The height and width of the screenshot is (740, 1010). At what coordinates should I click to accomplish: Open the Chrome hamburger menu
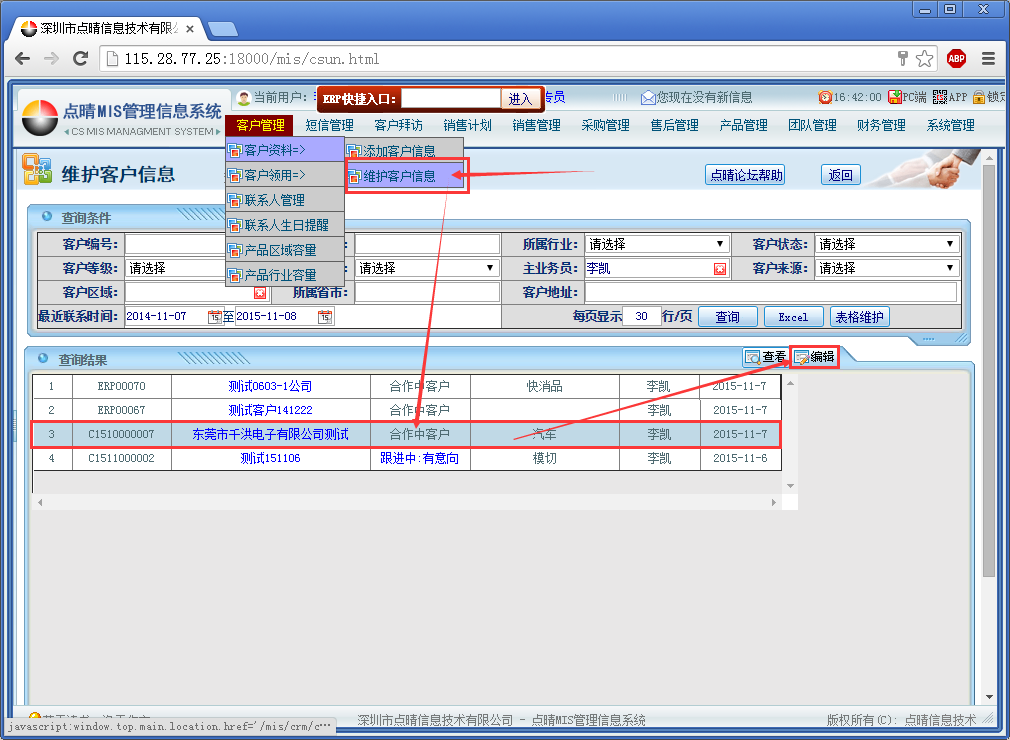(x=988, y=59)
